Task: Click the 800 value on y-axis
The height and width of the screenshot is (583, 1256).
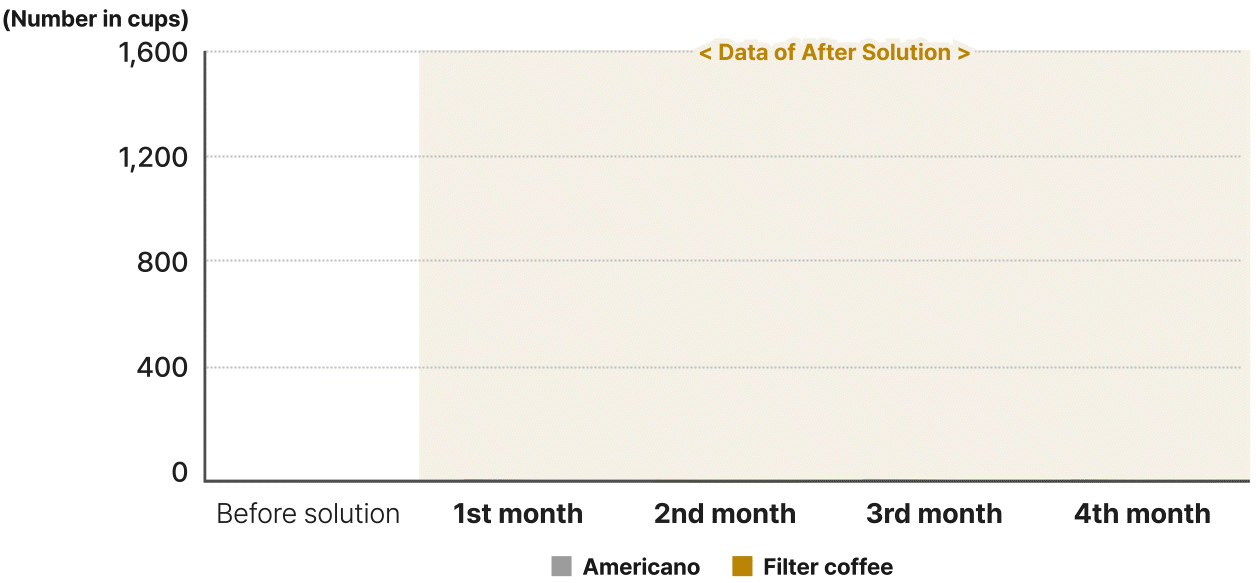Action: point(162,262)
